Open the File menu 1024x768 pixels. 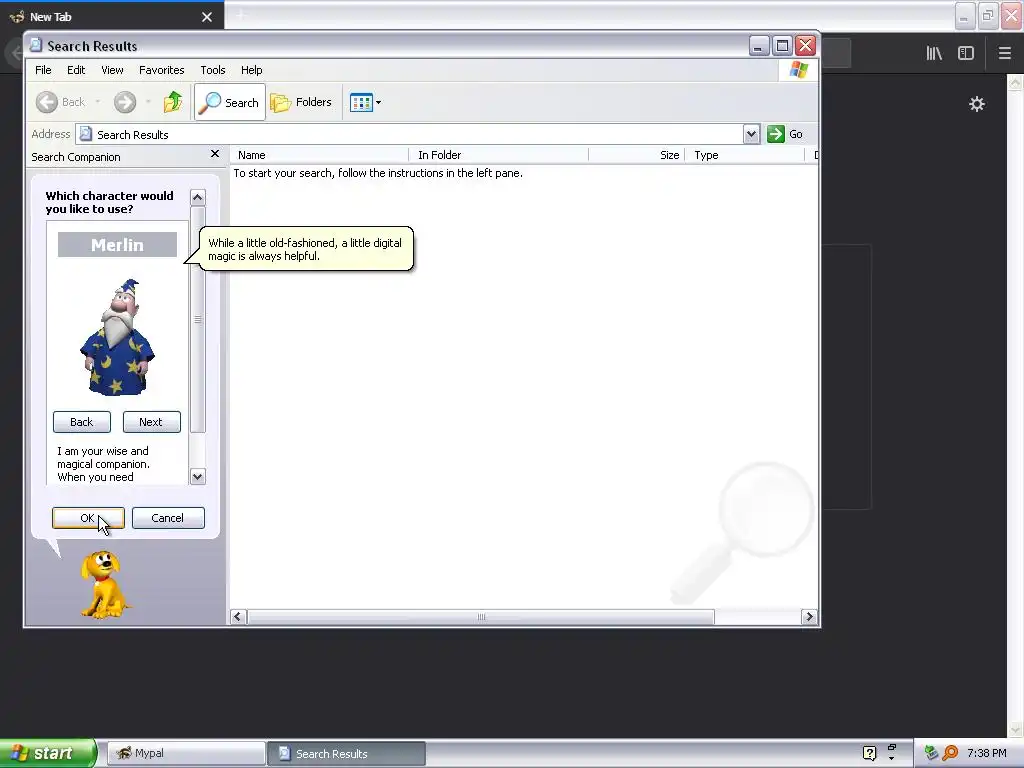click(x=43, y=70)
